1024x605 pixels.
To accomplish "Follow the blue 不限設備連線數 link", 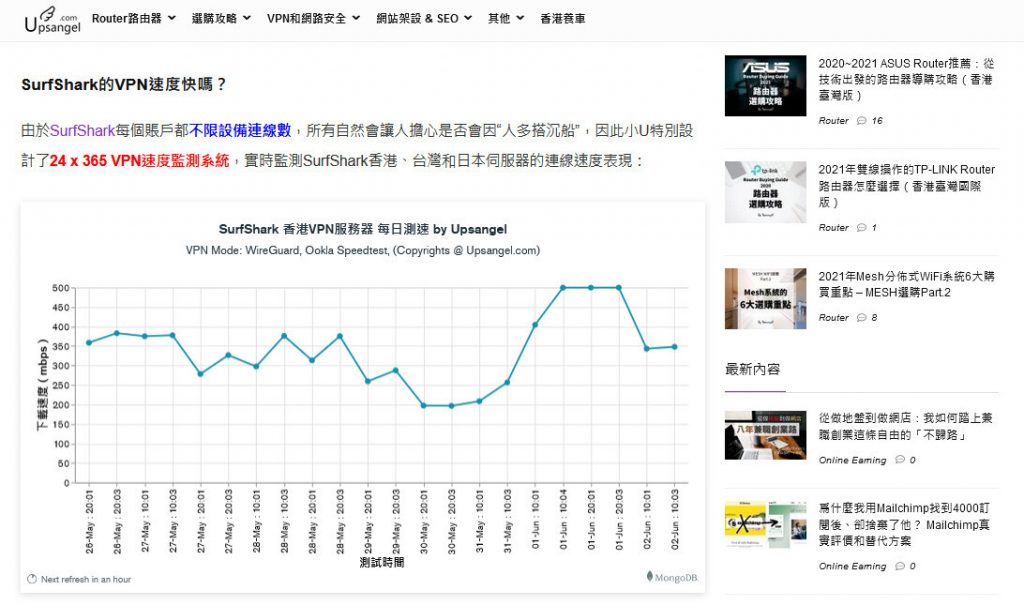I will point(240,131).
